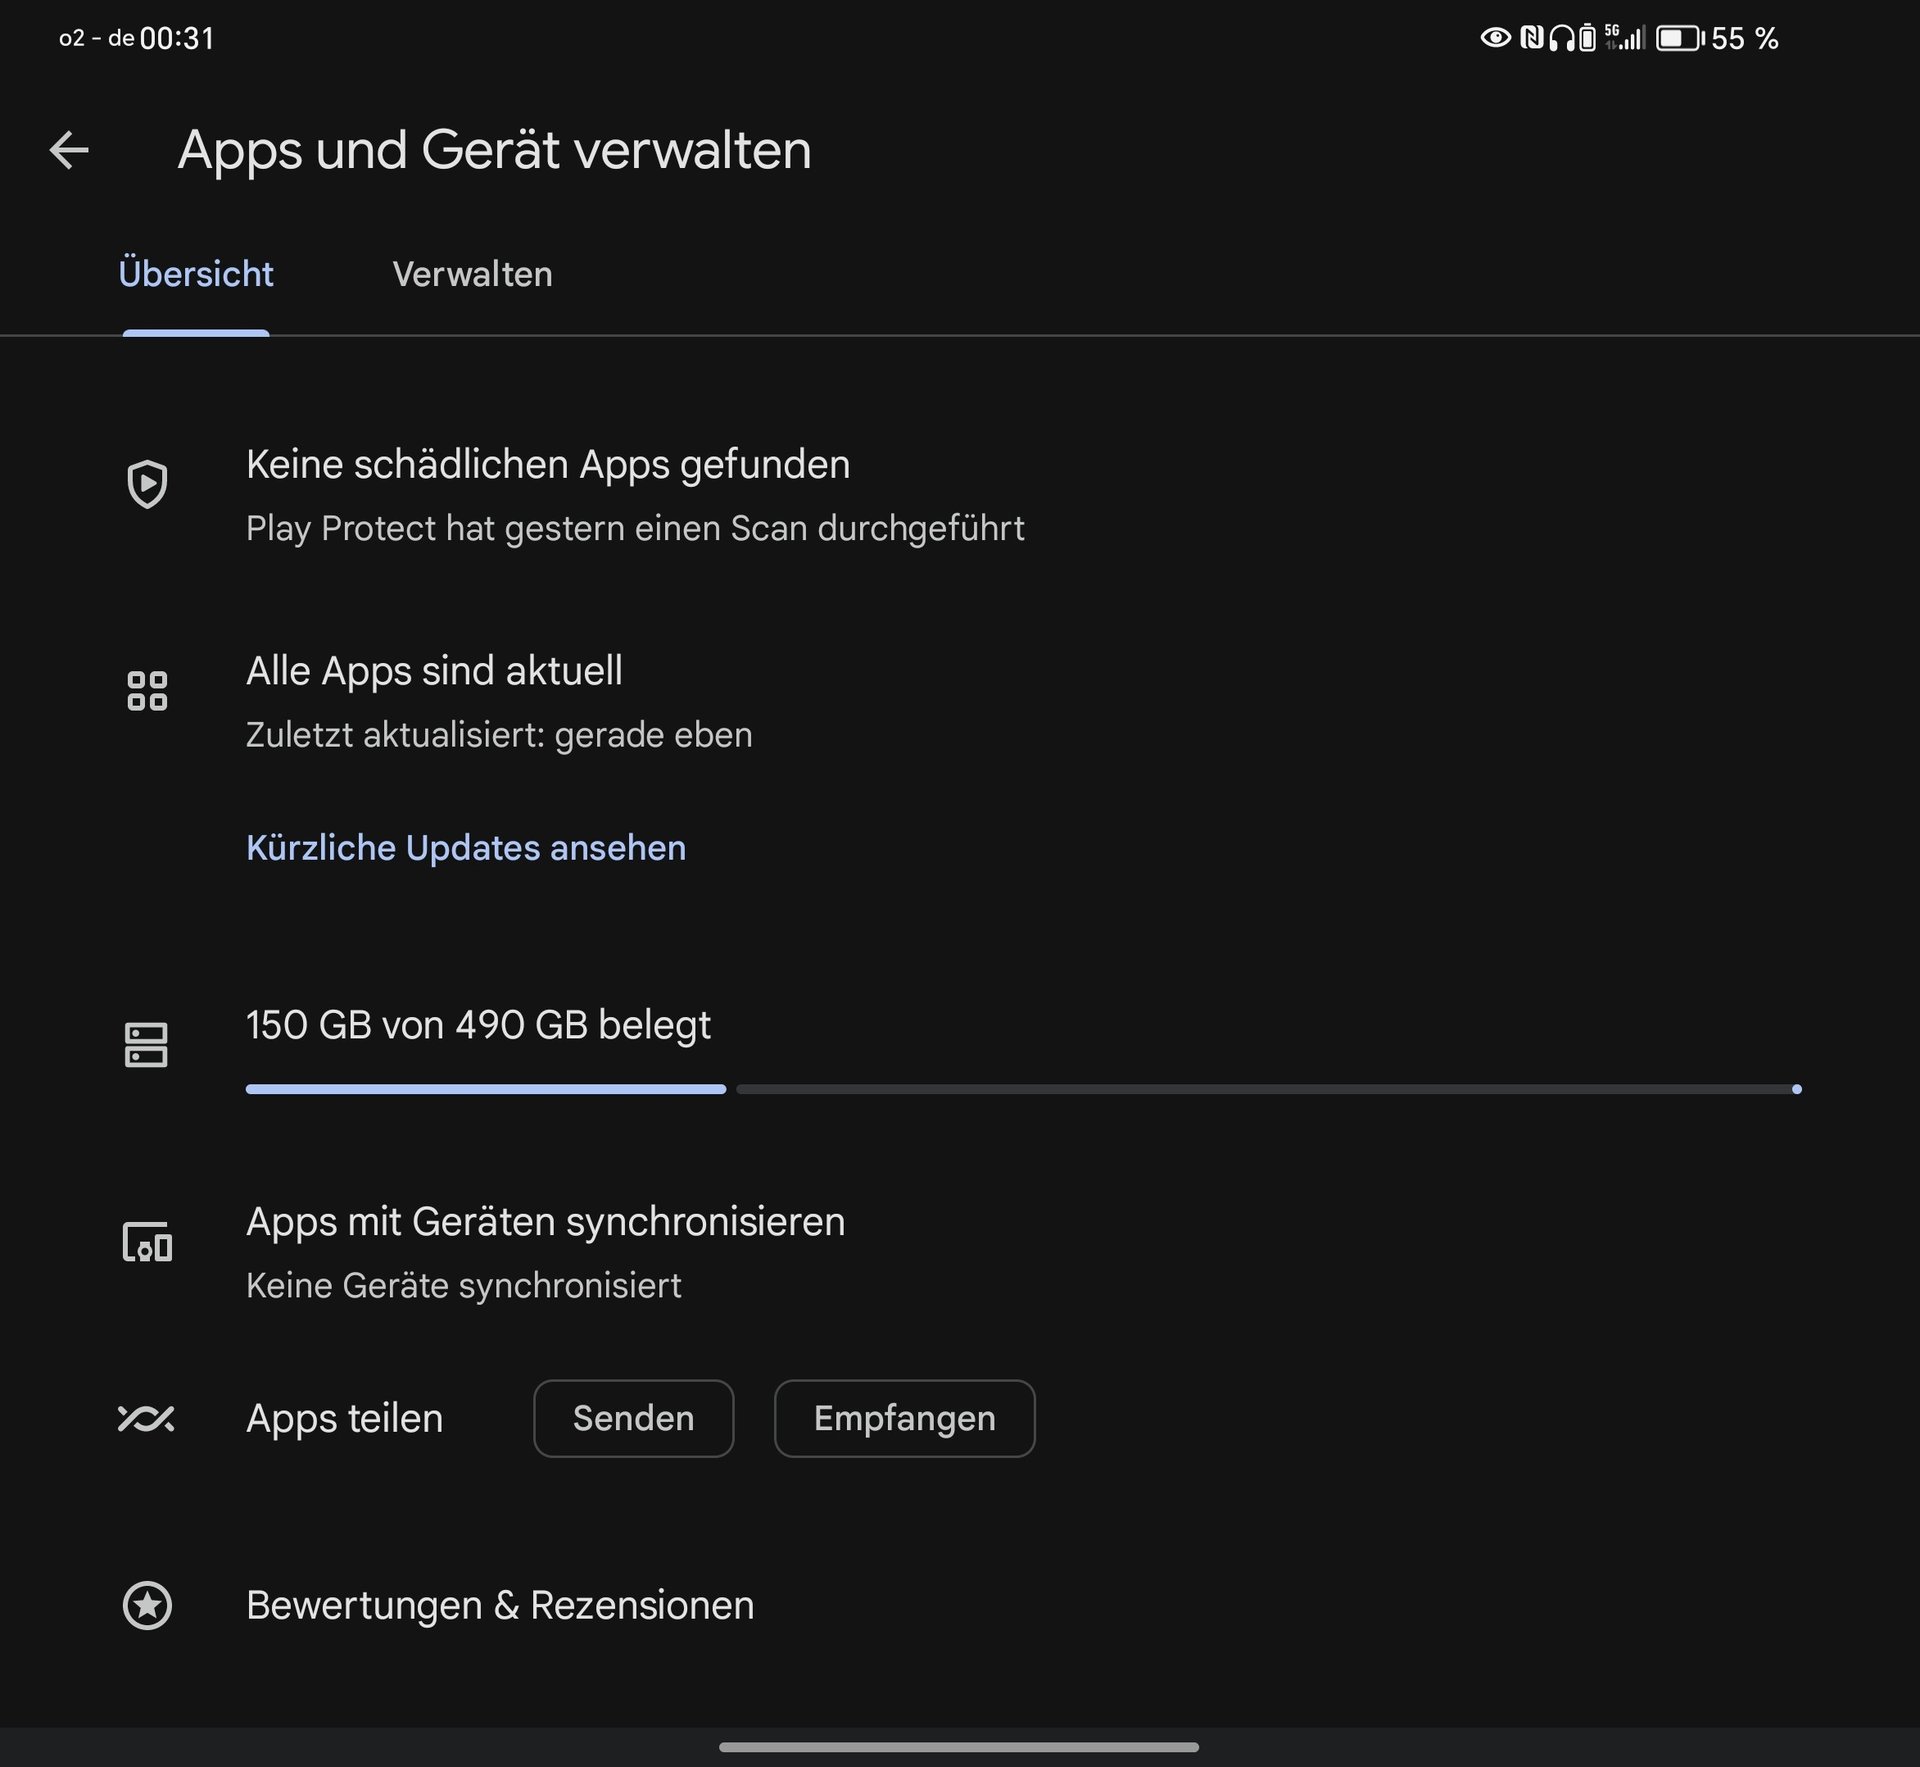Tap the star reviews icon
Image resolution: width=1920 pixels, height=1767 pixels.
click(147, 1606)
